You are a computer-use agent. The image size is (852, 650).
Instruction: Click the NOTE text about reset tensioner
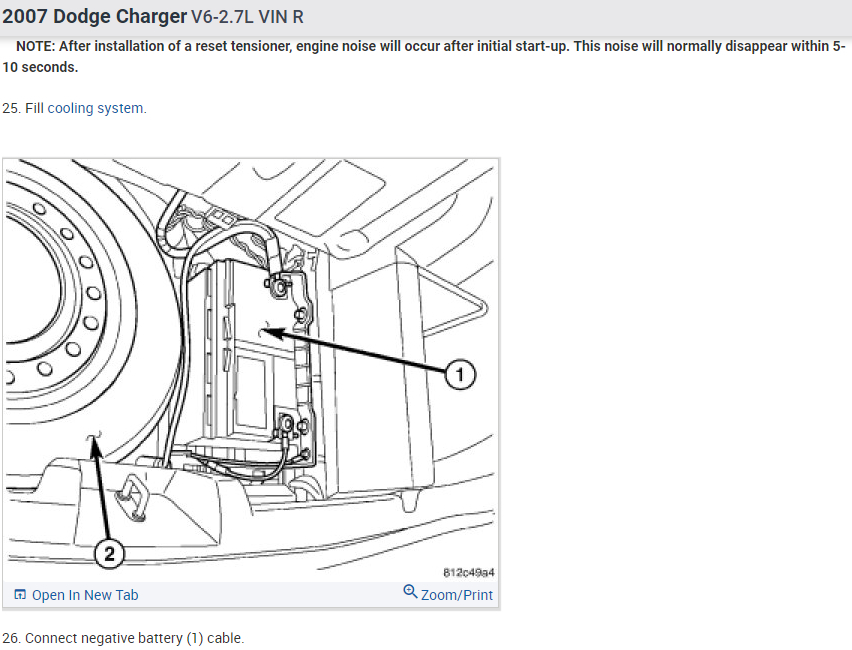424,57
